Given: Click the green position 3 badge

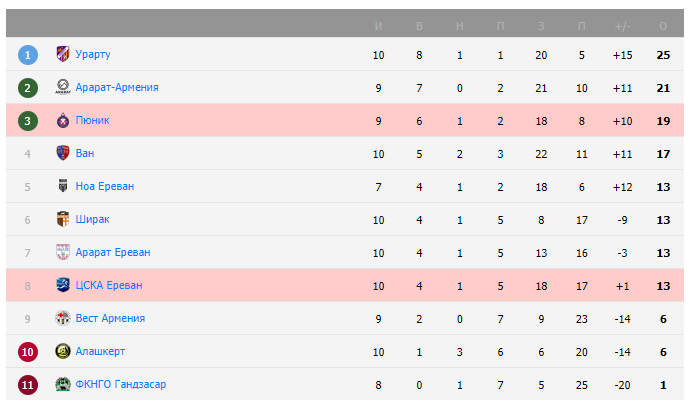Looking at the screenshot, I should [x=28, y=120].
